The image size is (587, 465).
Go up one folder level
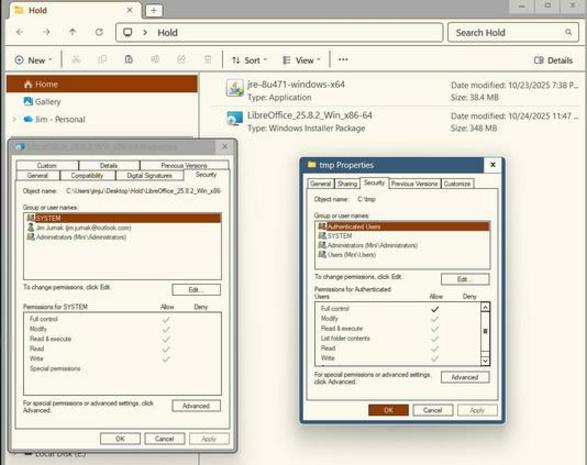[73, 32]
